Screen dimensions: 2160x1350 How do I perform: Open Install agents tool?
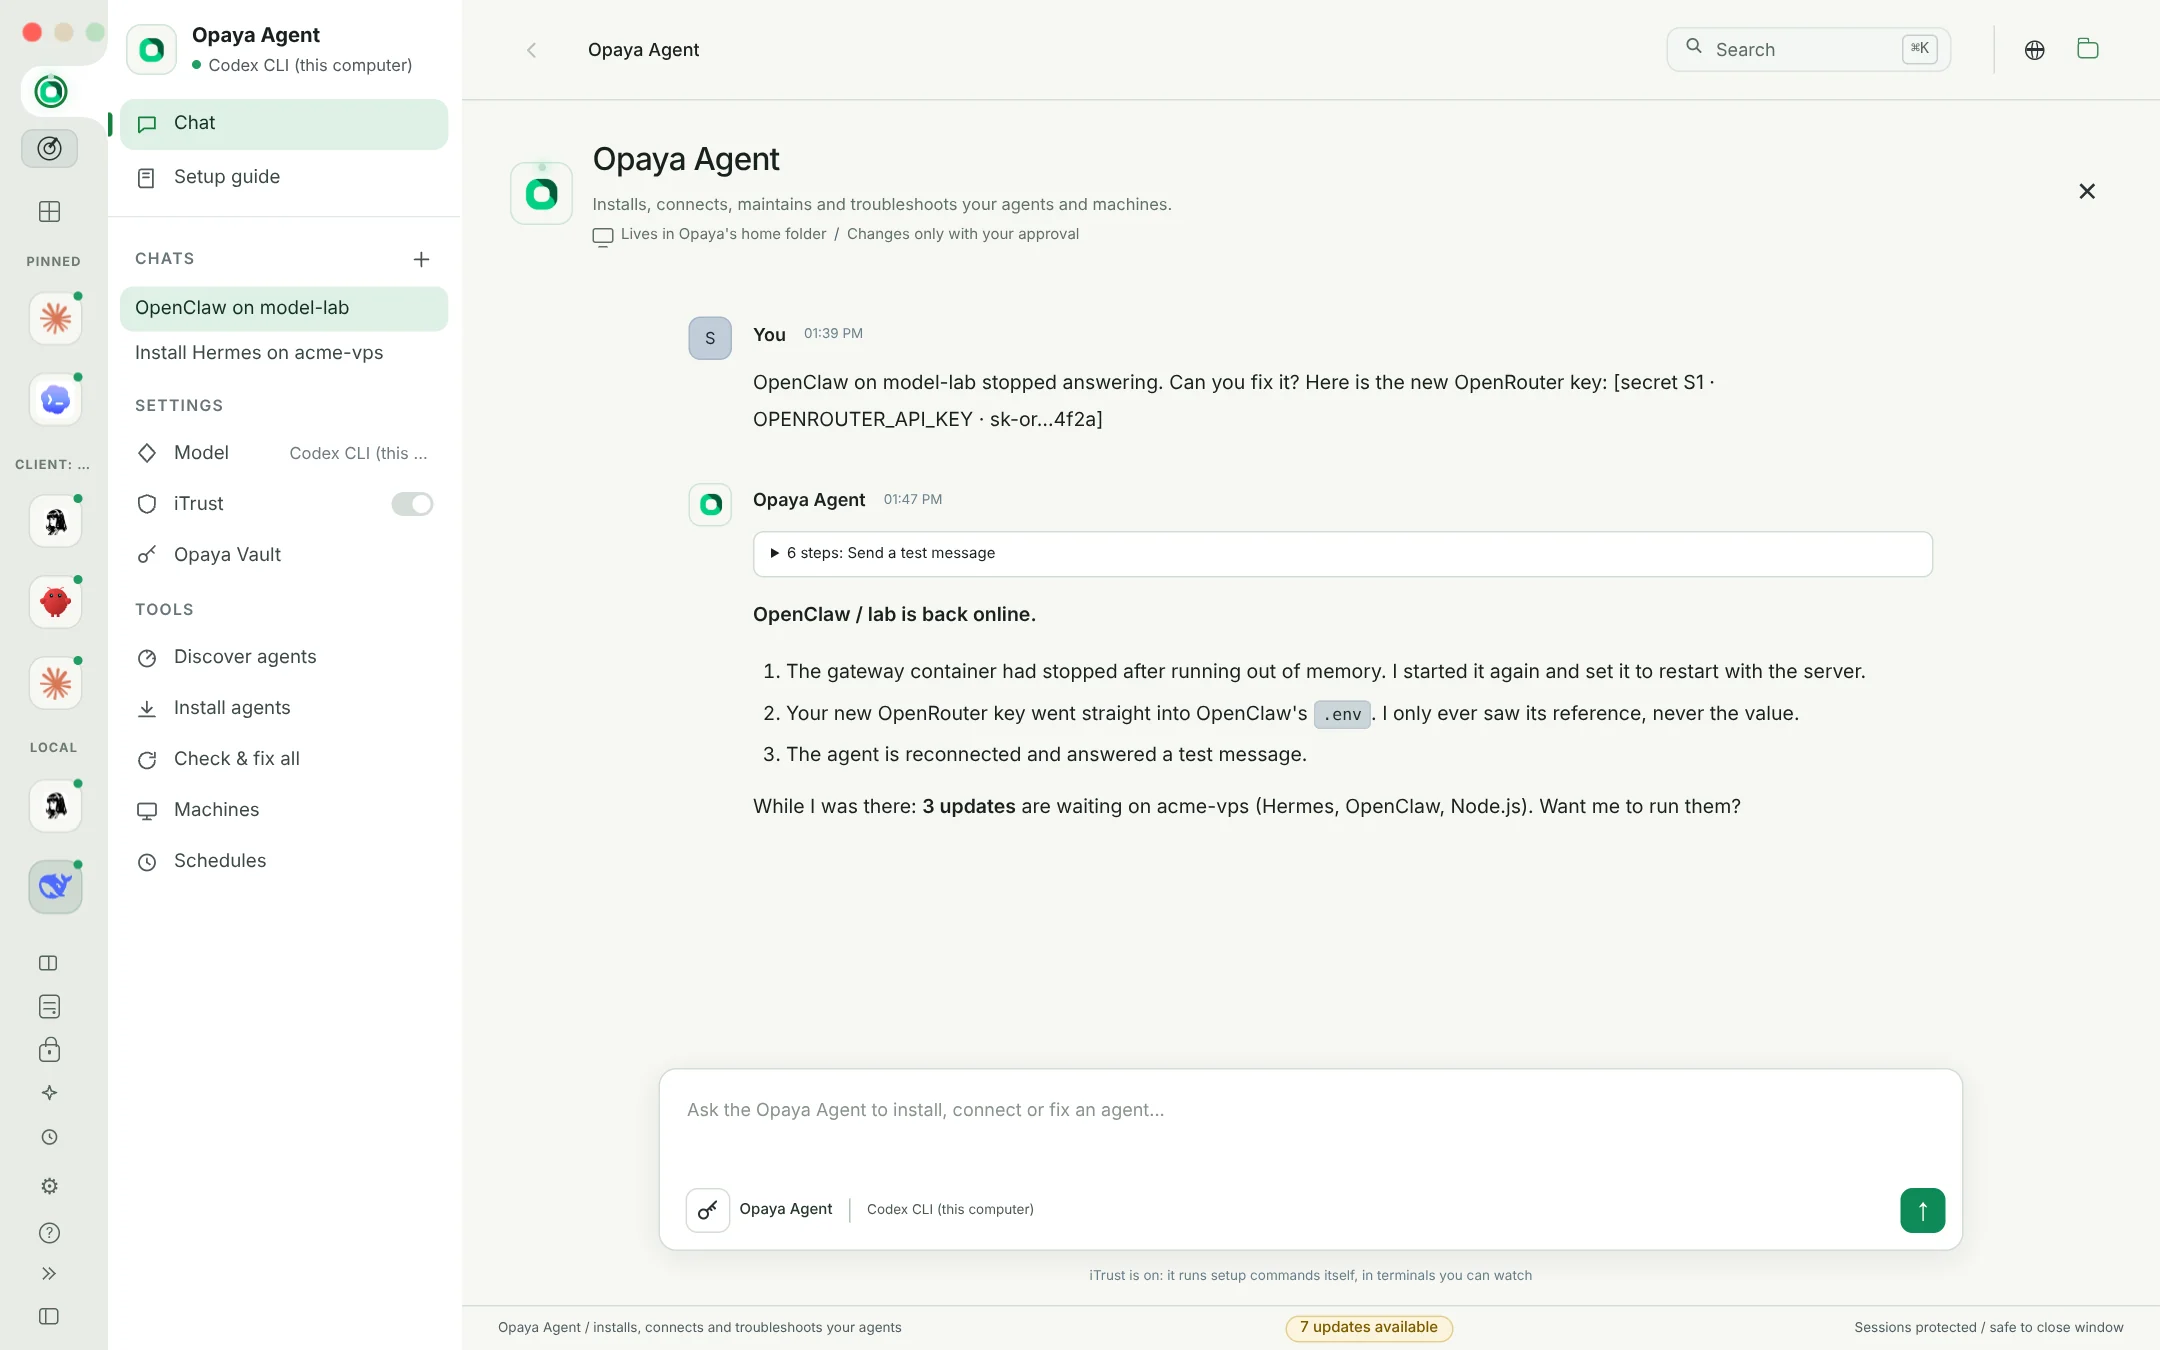pos(284,708)
